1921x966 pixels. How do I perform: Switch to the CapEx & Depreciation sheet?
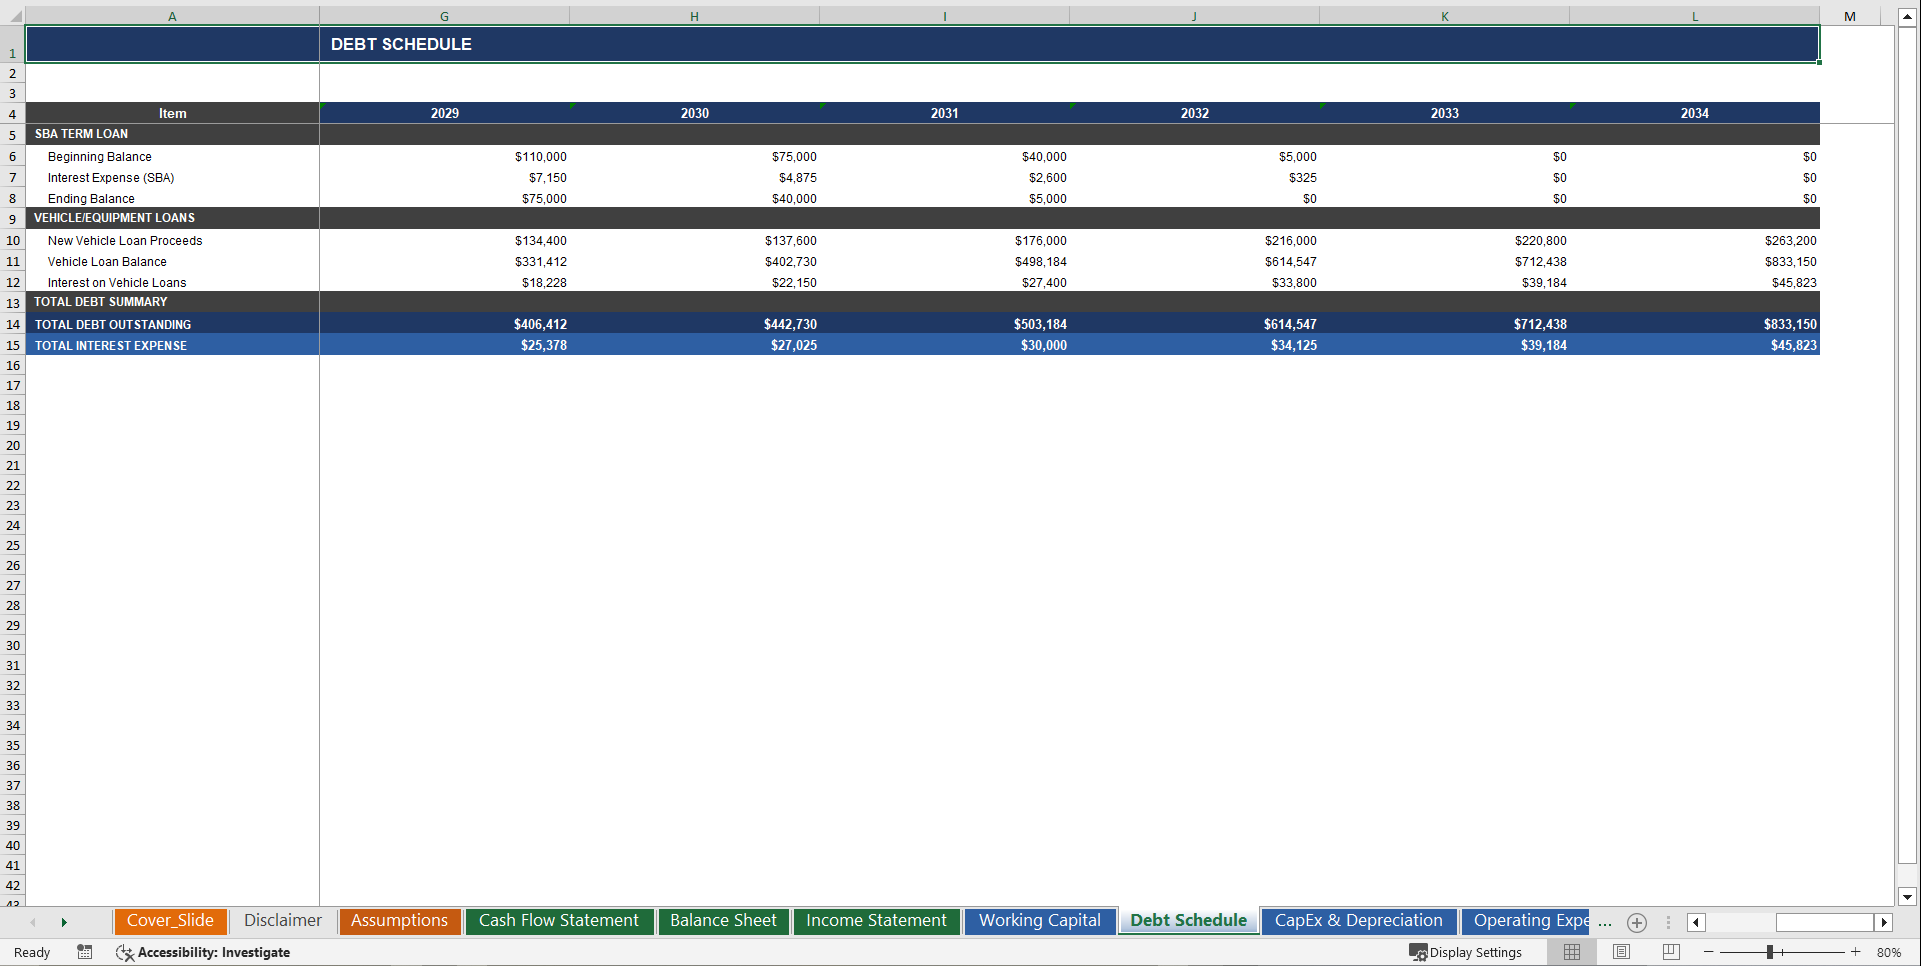pyautogui.click(x=1358, y=921)
